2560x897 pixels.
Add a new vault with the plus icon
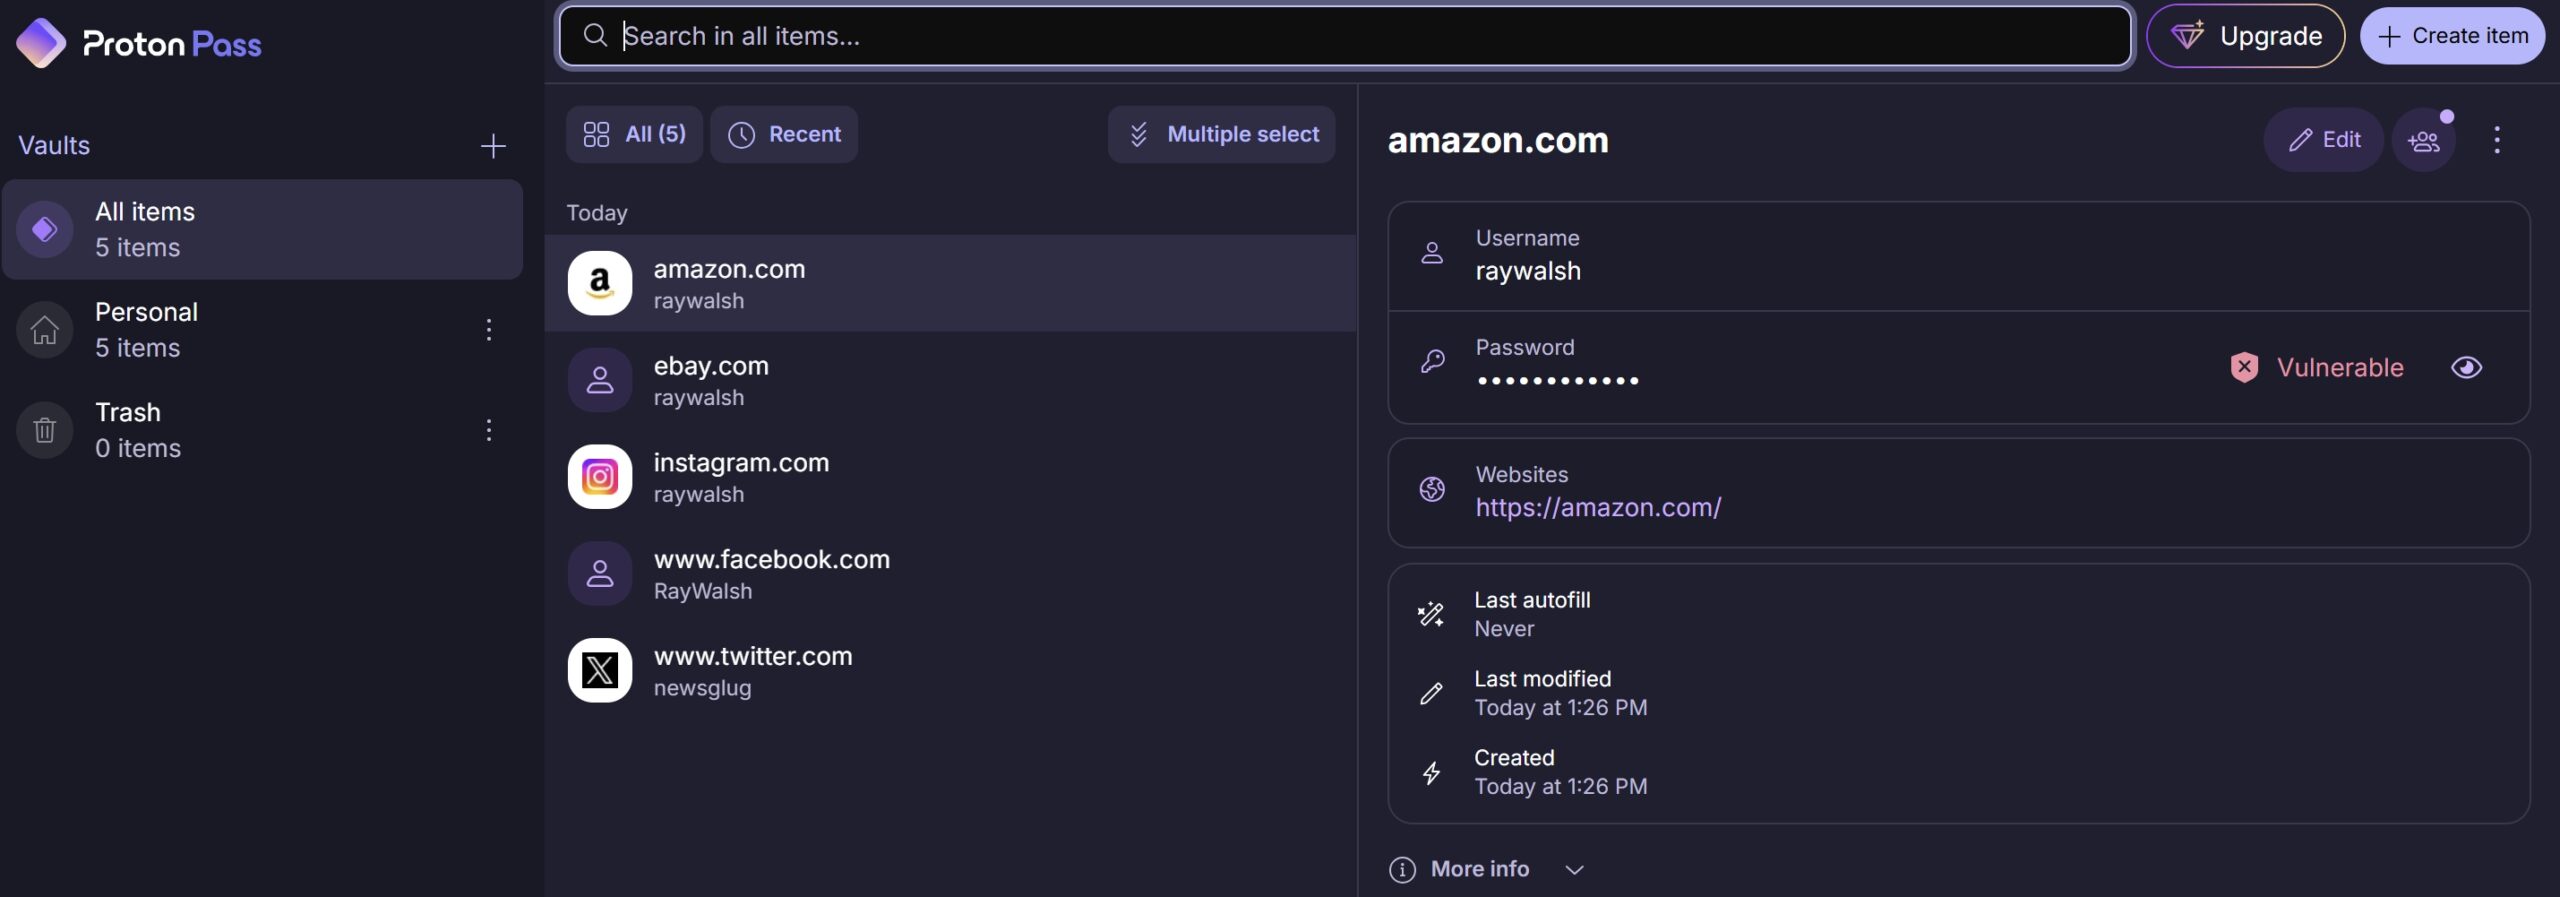(493, 146)
